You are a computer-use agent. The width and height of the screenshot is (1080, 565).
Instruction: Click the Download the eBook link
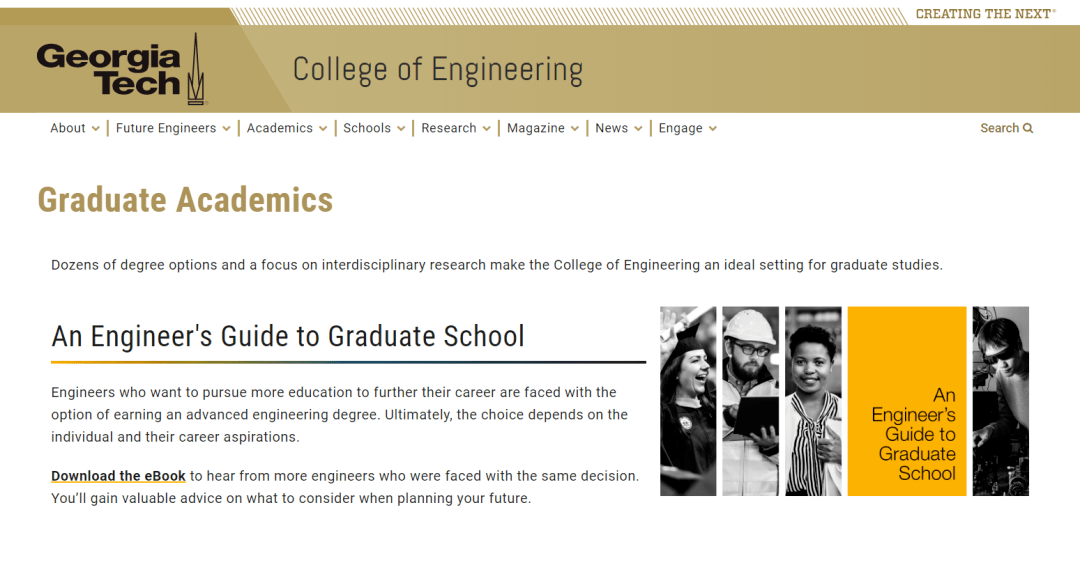point(118,476)
